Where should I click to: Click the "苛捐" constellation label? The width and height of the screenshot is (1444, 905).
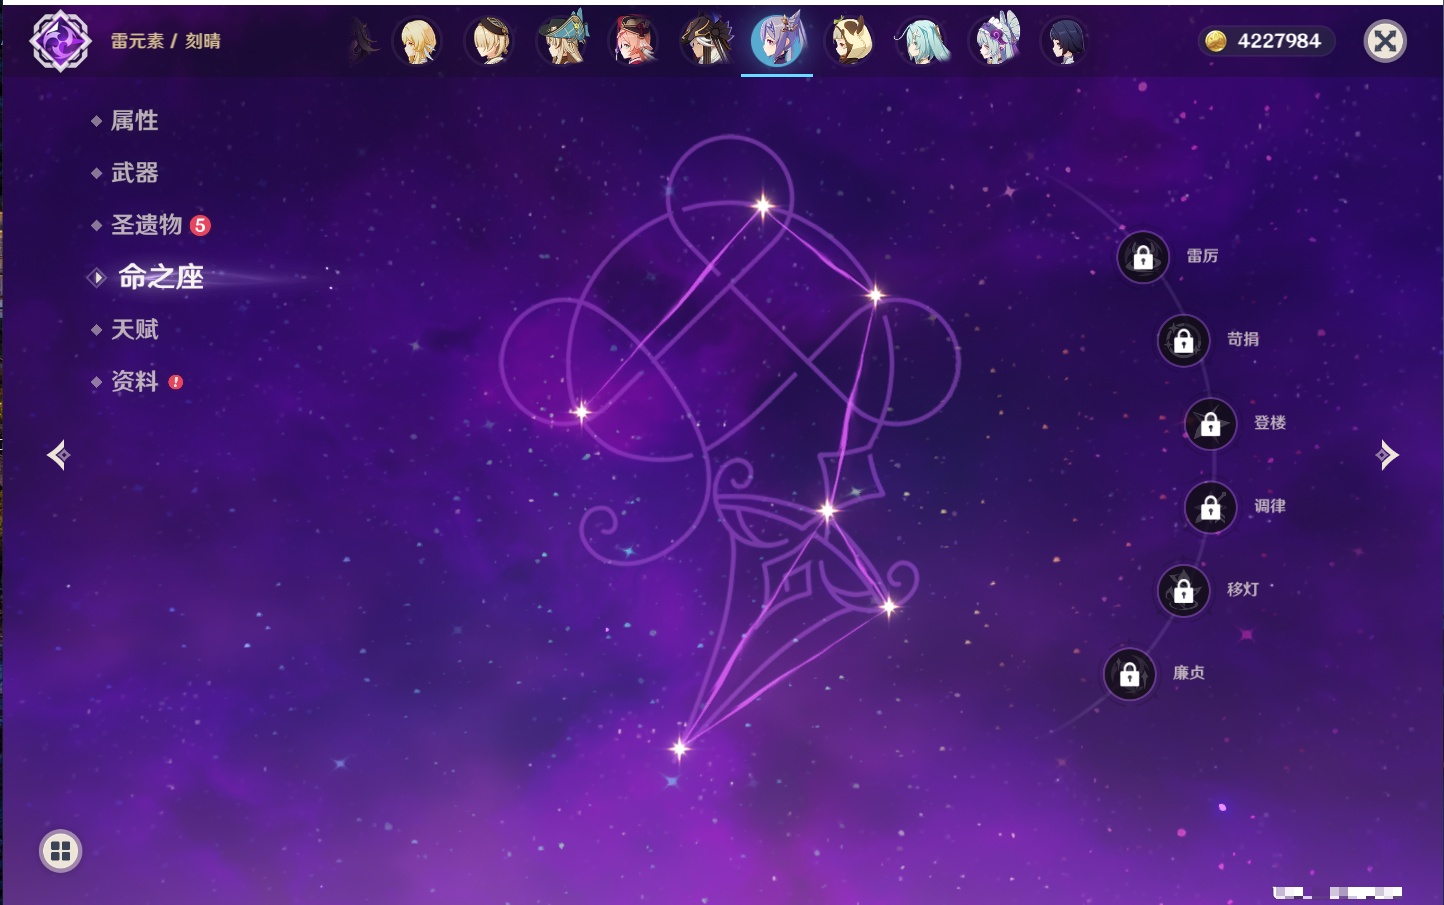point(1243,339)
